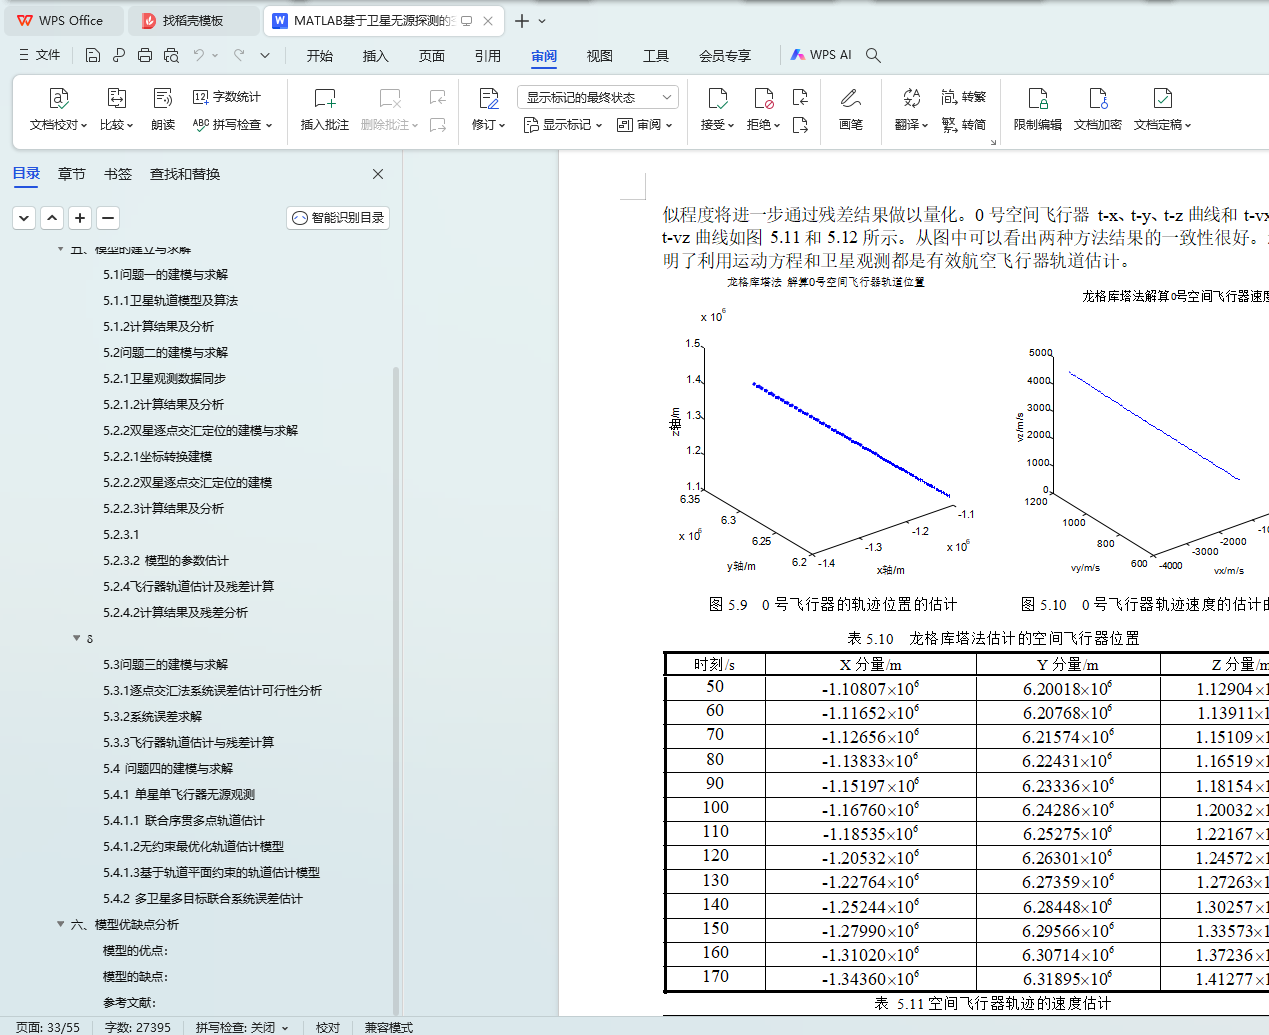
Task: Click the 拒绝 reject change icon
Action: (763, 98)
